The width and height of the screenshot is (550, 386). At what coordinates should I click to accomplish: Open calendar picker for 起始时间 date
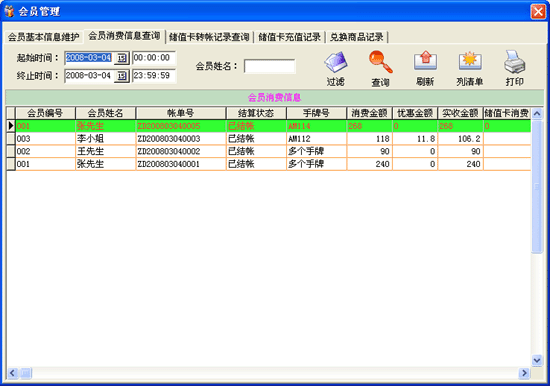click(122, 58)
